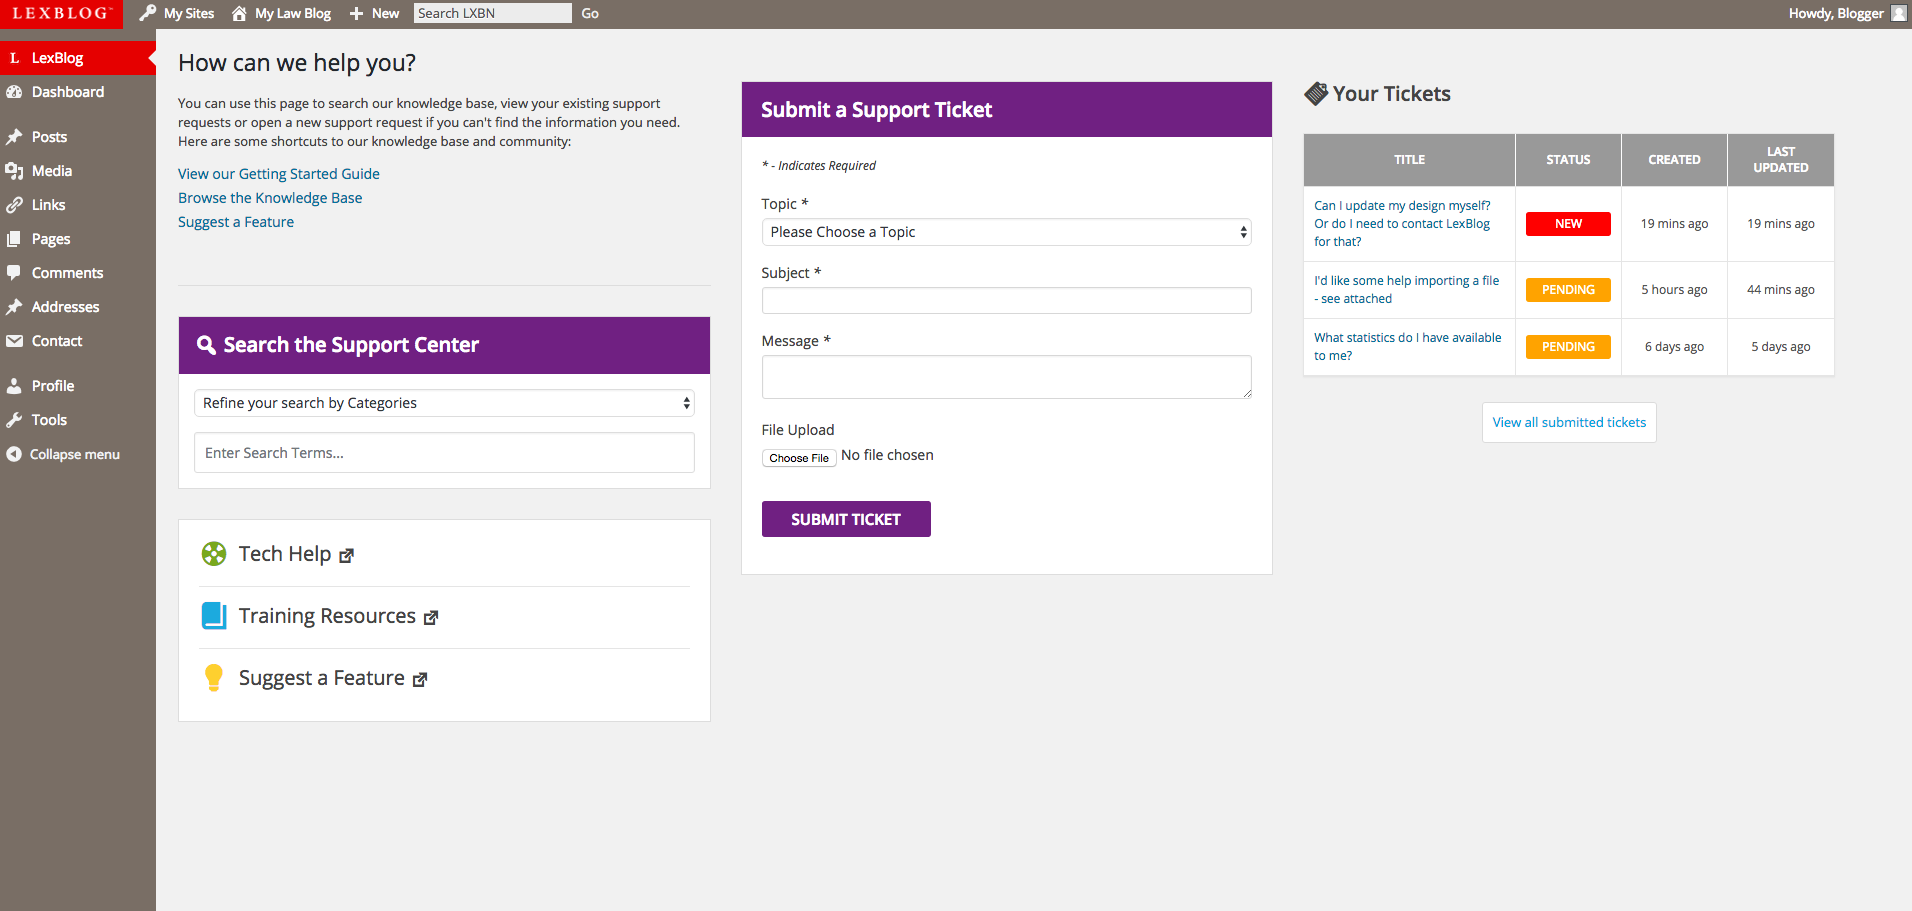Click the Contact envelope icon
Image resolution: width=1912 pixels, height=911 pixels.
tap(14, 341)
